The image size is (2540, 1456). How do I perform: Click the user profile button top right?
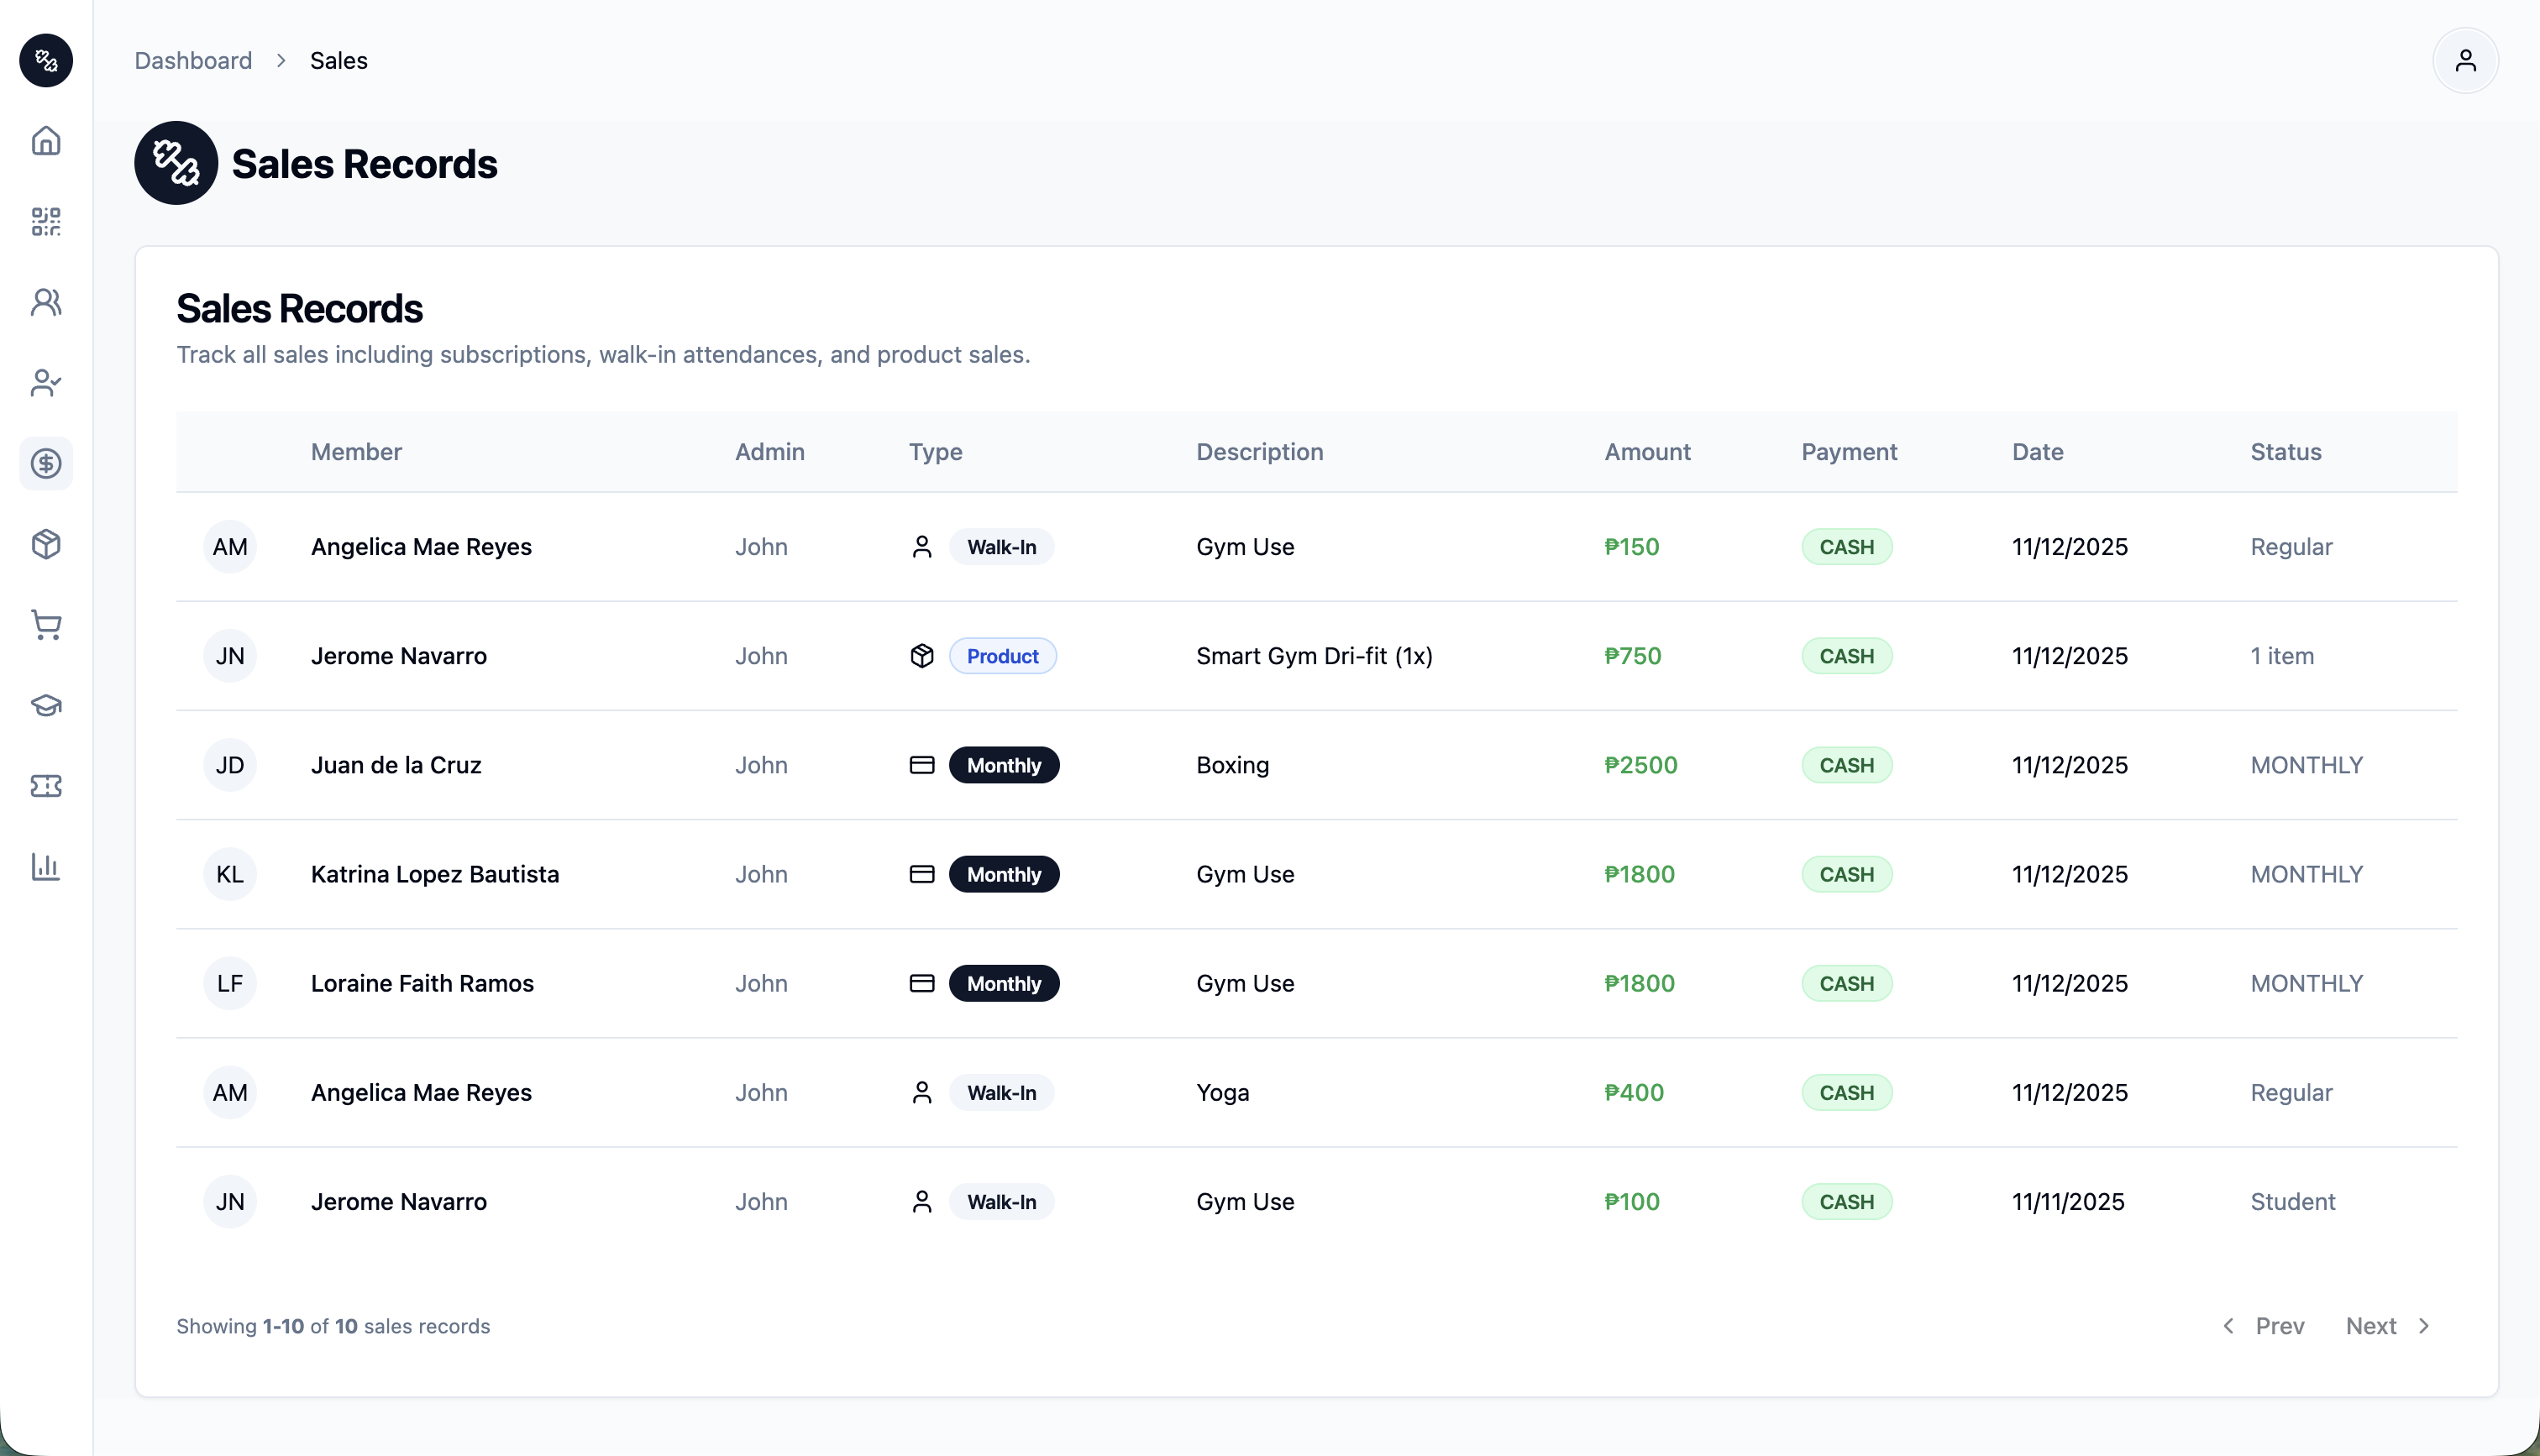(2465, 61)
